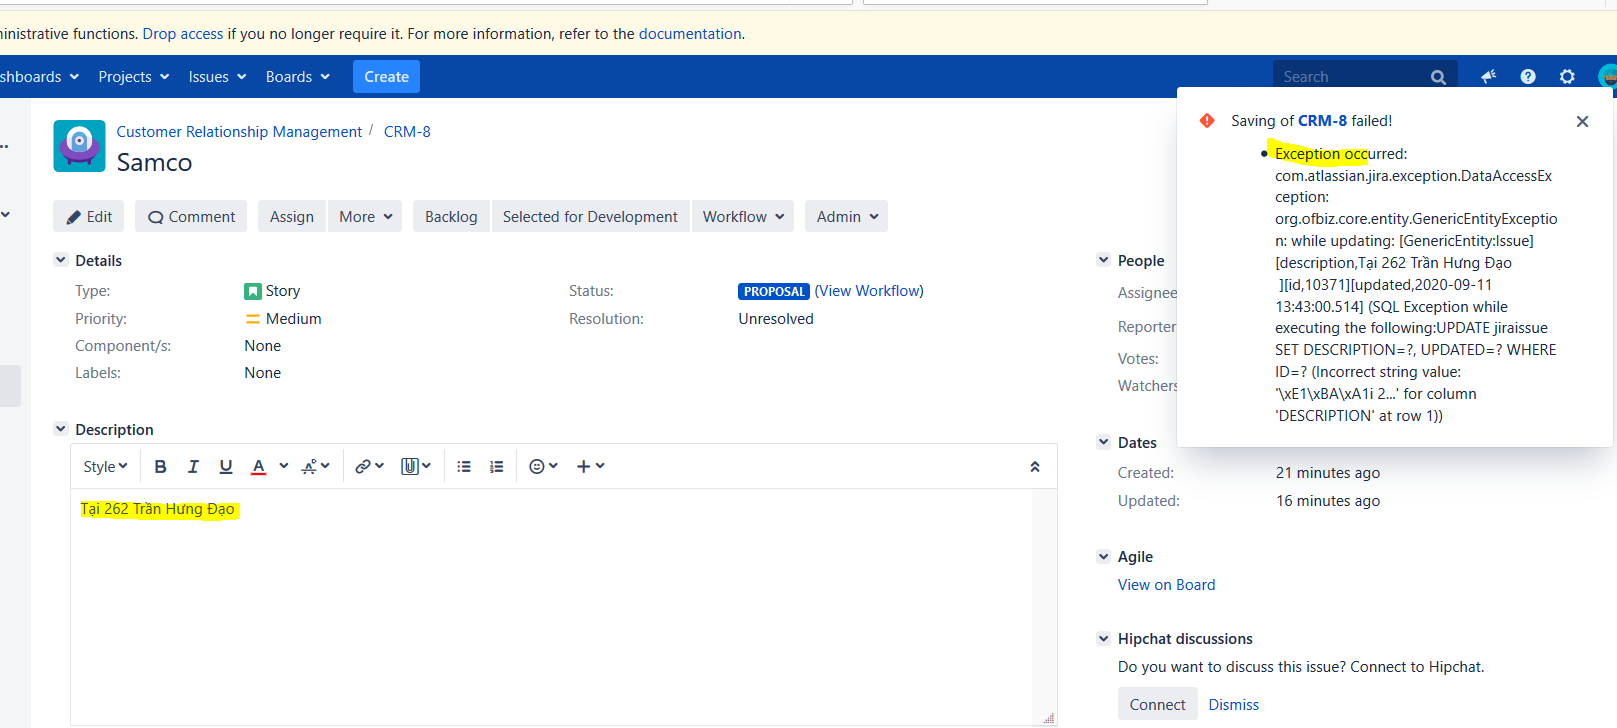Screen dimensions: 1617x728
Task: Open Jira administration gear menu
Action: [1567, 77]
